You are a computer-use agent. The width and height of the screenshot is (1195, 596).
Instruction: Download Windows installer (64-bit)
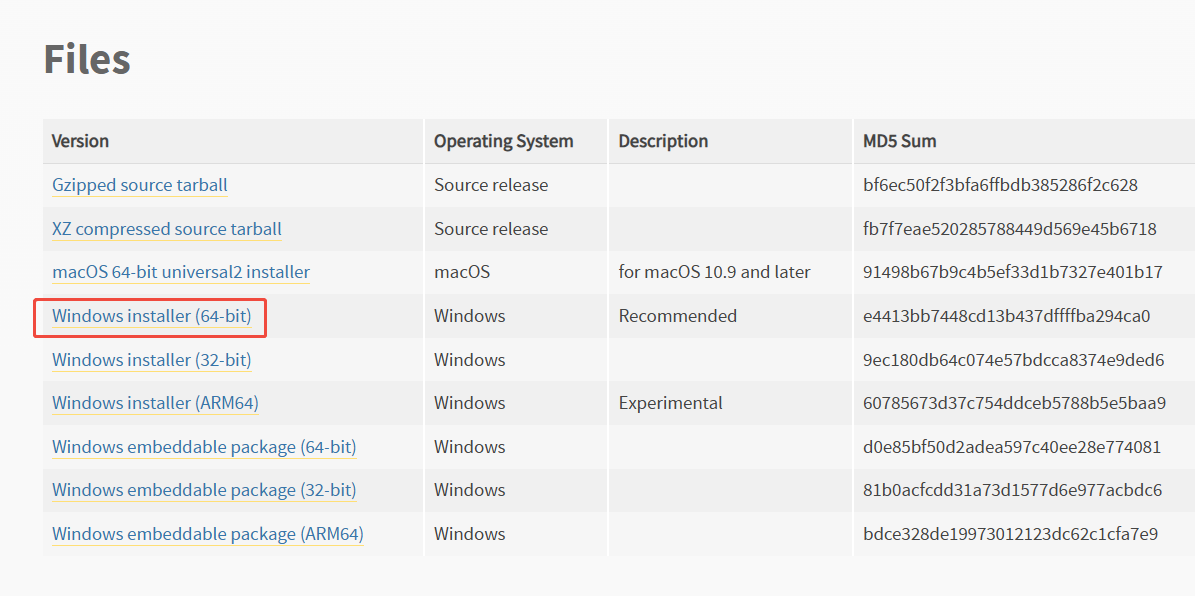pyautogui.click(x=151, y=316)
